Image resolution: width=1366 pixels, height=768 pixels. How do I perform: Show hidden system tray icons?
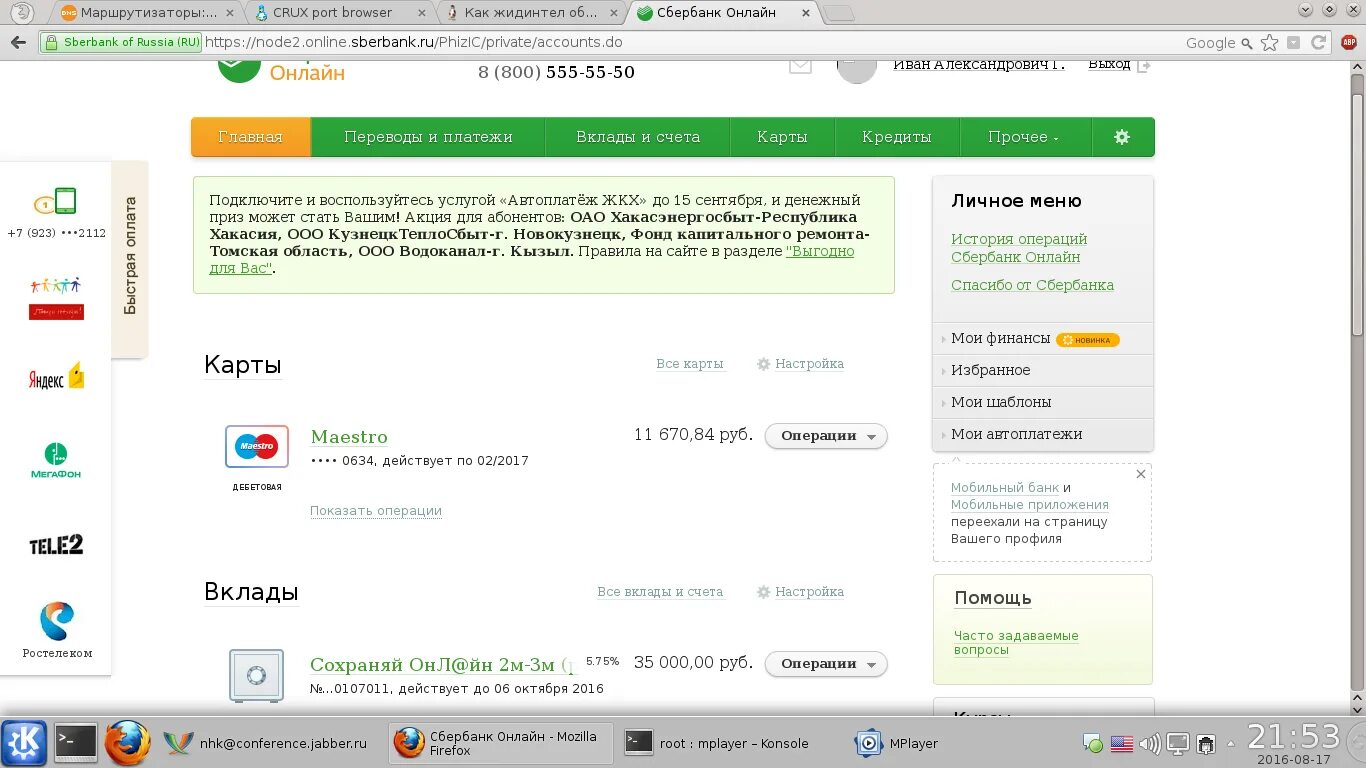[x=1232, y=744]
